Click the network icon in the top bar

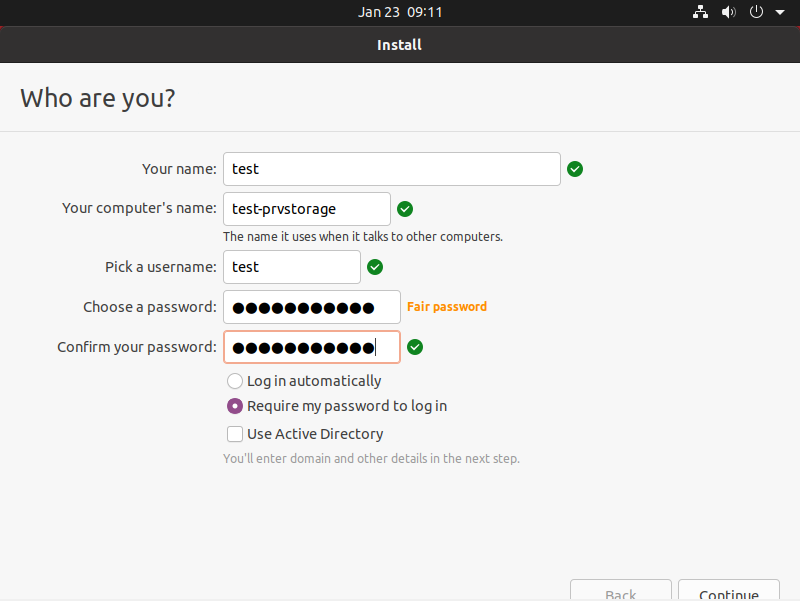[x=700, y=12]
